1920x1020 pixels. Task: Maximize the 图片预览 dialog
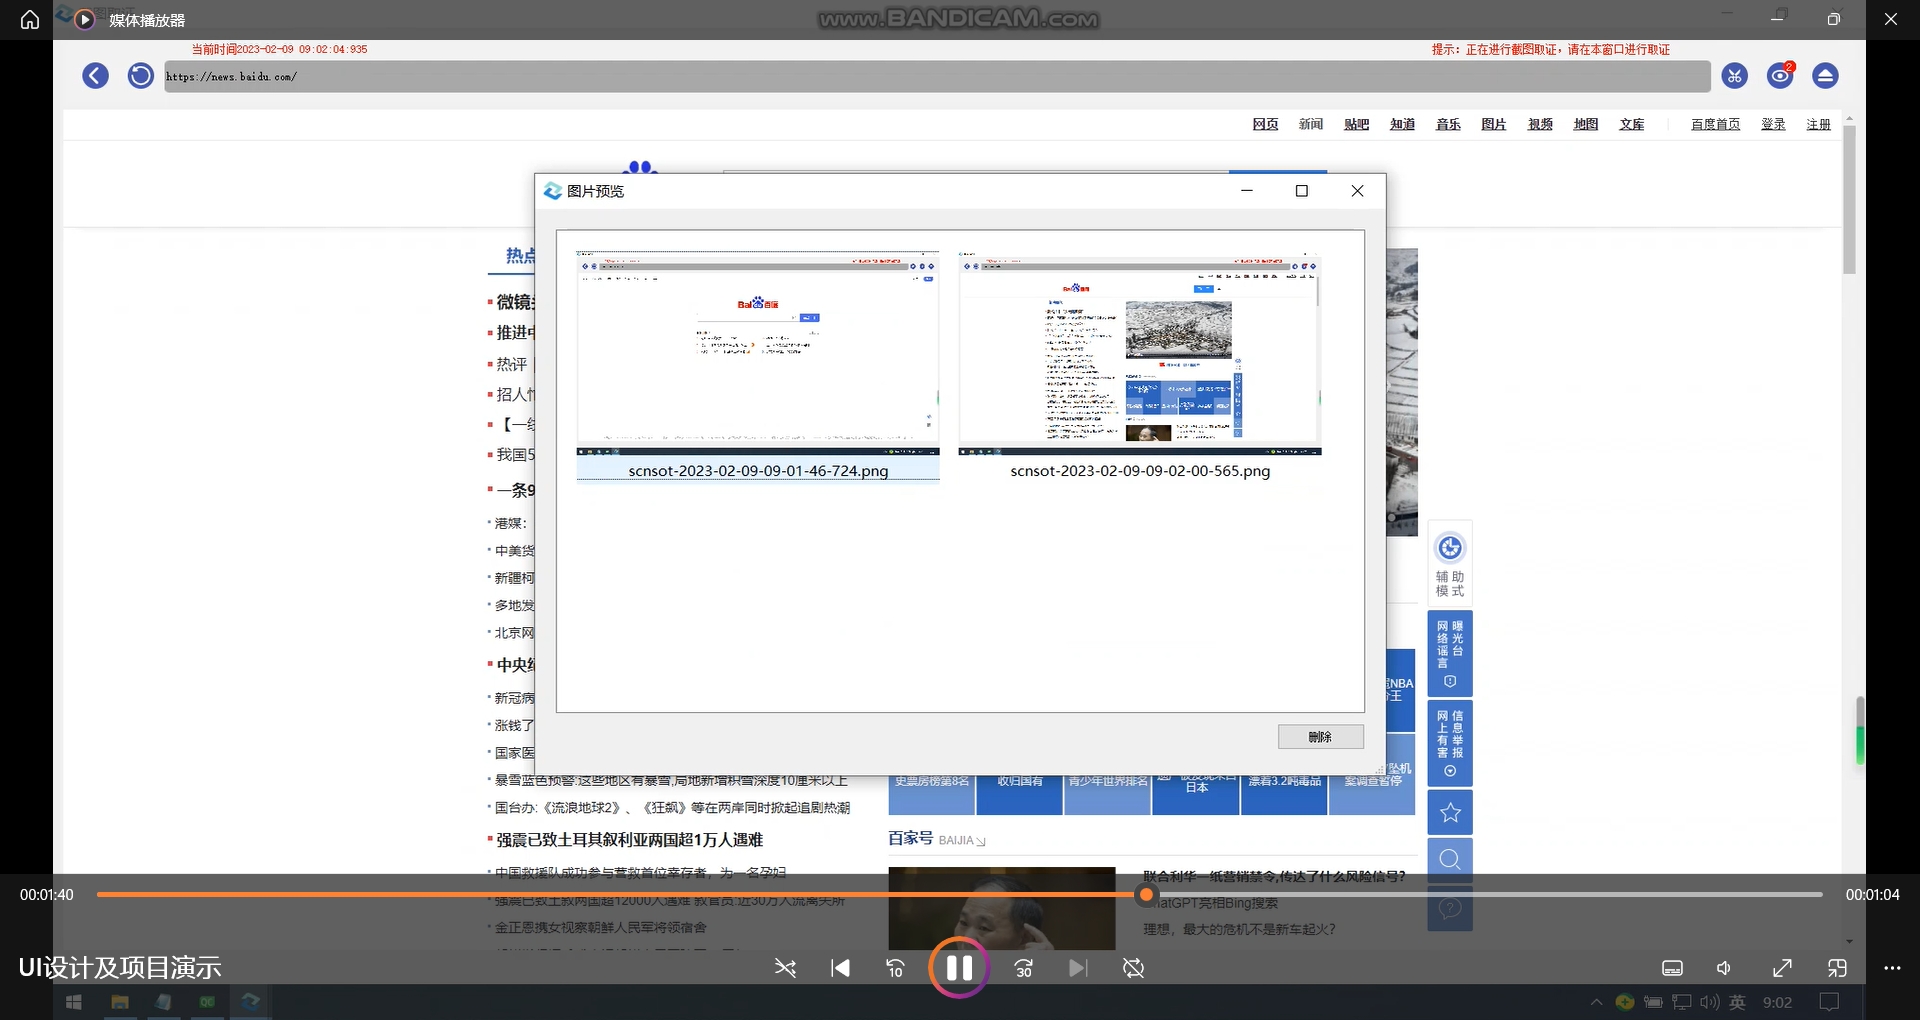1302,191
